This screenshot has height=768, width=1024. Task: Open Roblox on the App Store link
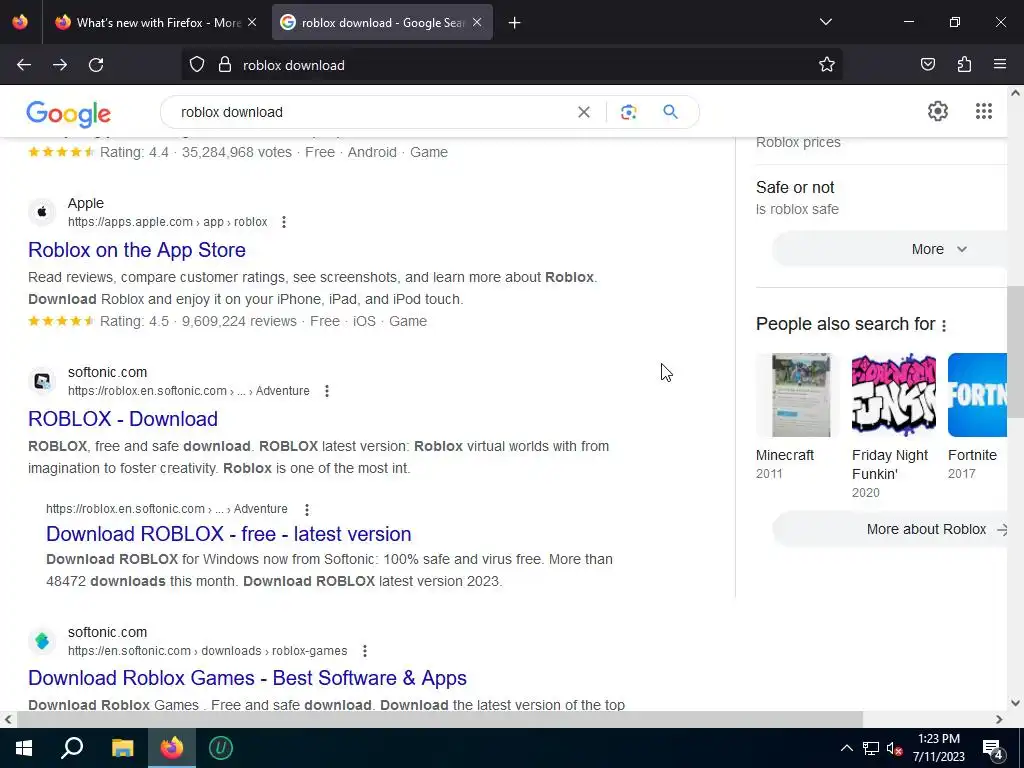click(137, 250)
